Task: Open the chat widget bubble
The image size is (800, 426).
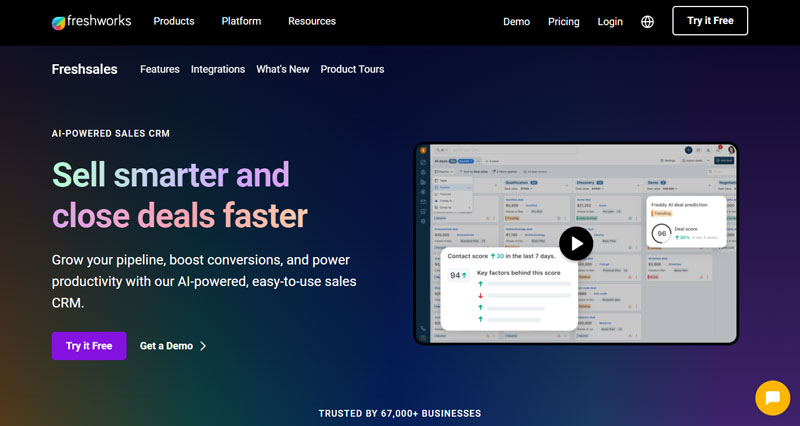Action: (772, 398)
